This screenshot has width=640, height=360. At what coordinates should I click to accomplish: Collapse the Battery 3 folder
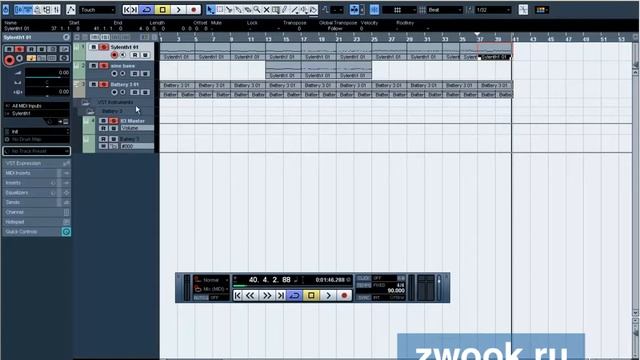tap(90, 111)
